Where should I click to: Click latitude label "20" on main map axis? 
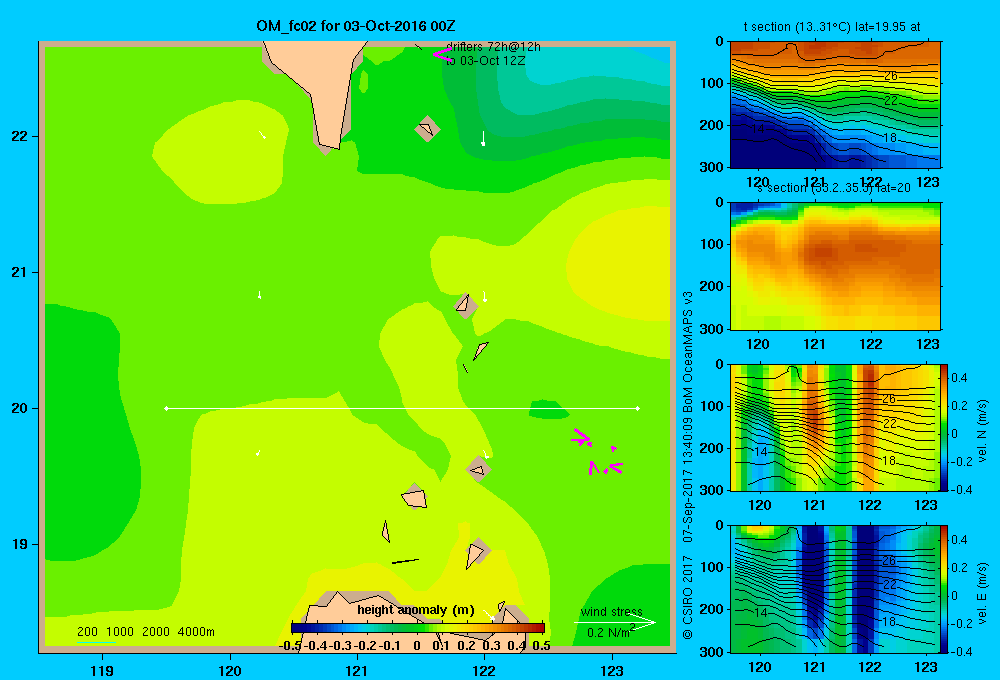coord(20,408)
